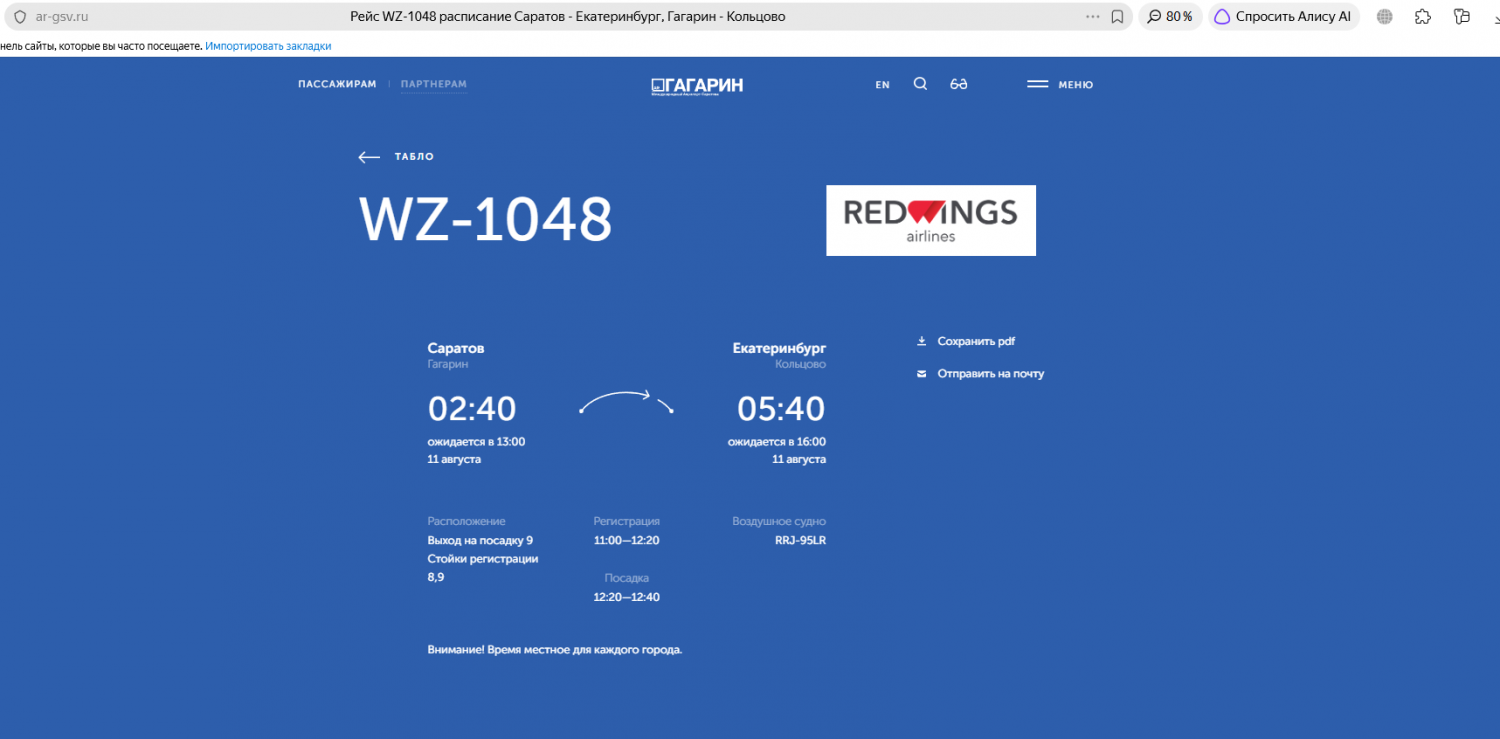Click the Выход на посадку 9 text
Image resolution: width=1500 pixels, height=739 pixels.
click(x=480, y=540)
